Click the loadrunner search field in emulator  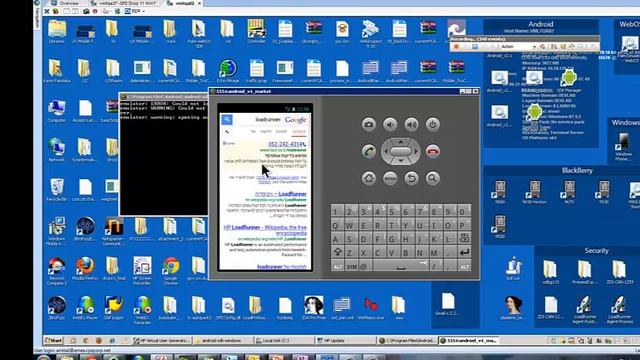[259, 120]
